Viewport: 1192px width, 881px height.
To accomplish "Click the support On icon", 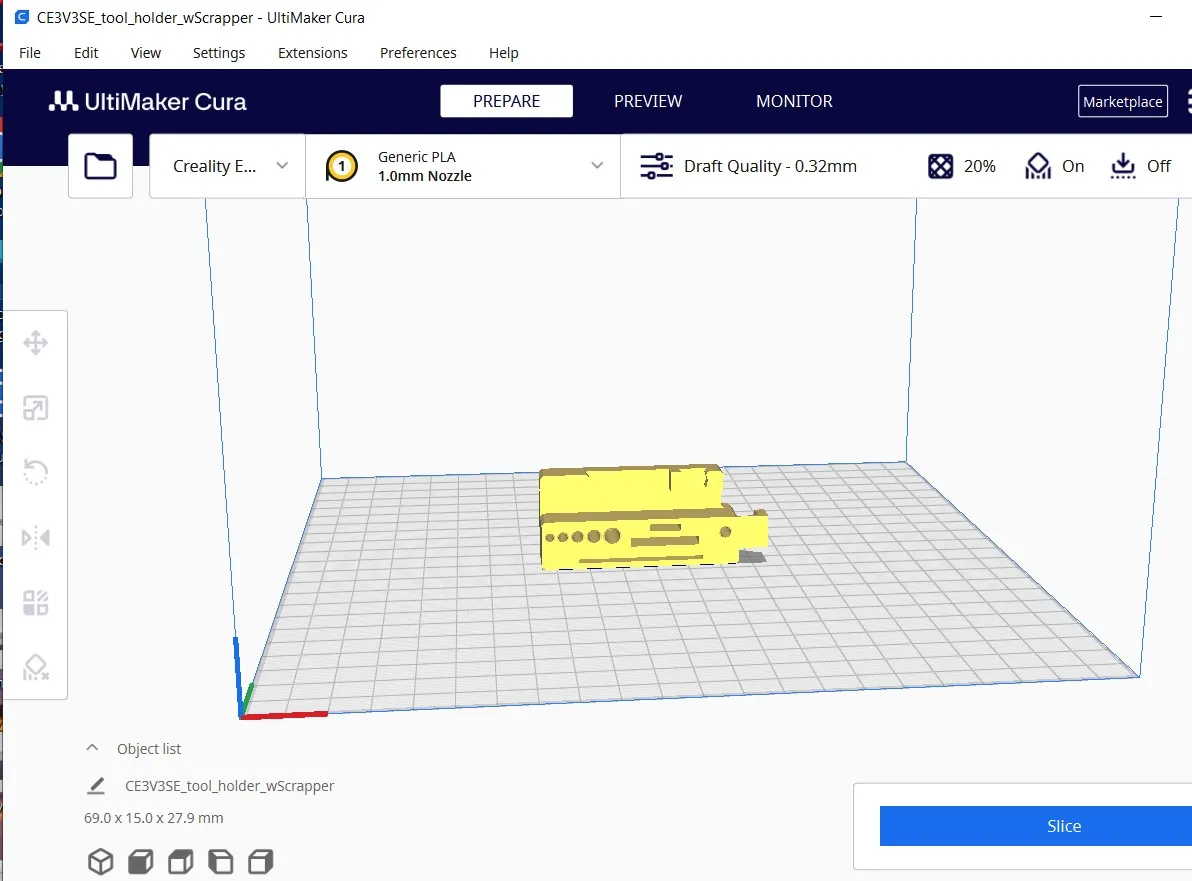I will tap(1038, 166).
